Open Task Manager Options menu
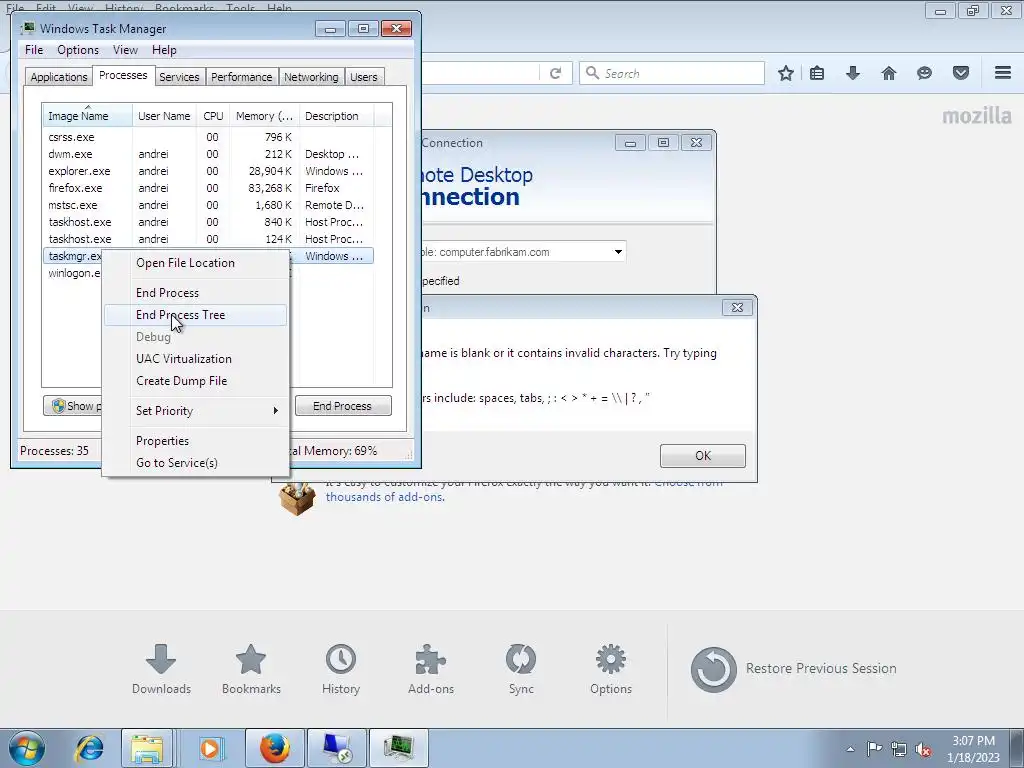 point(78,50)
